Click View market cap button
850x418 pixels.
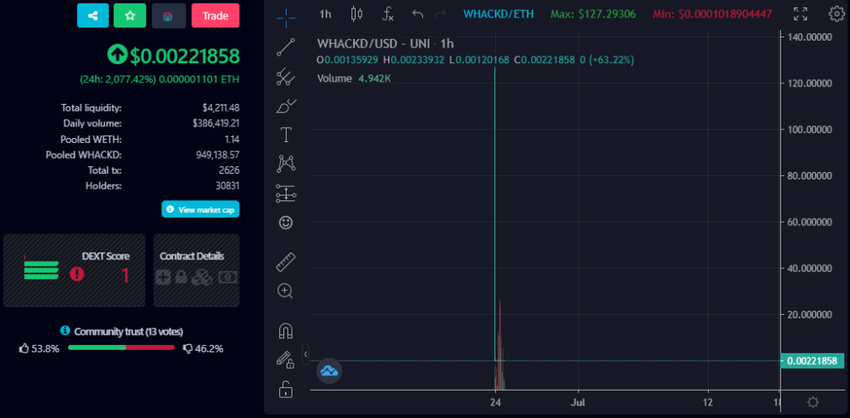tap(201, 209)
